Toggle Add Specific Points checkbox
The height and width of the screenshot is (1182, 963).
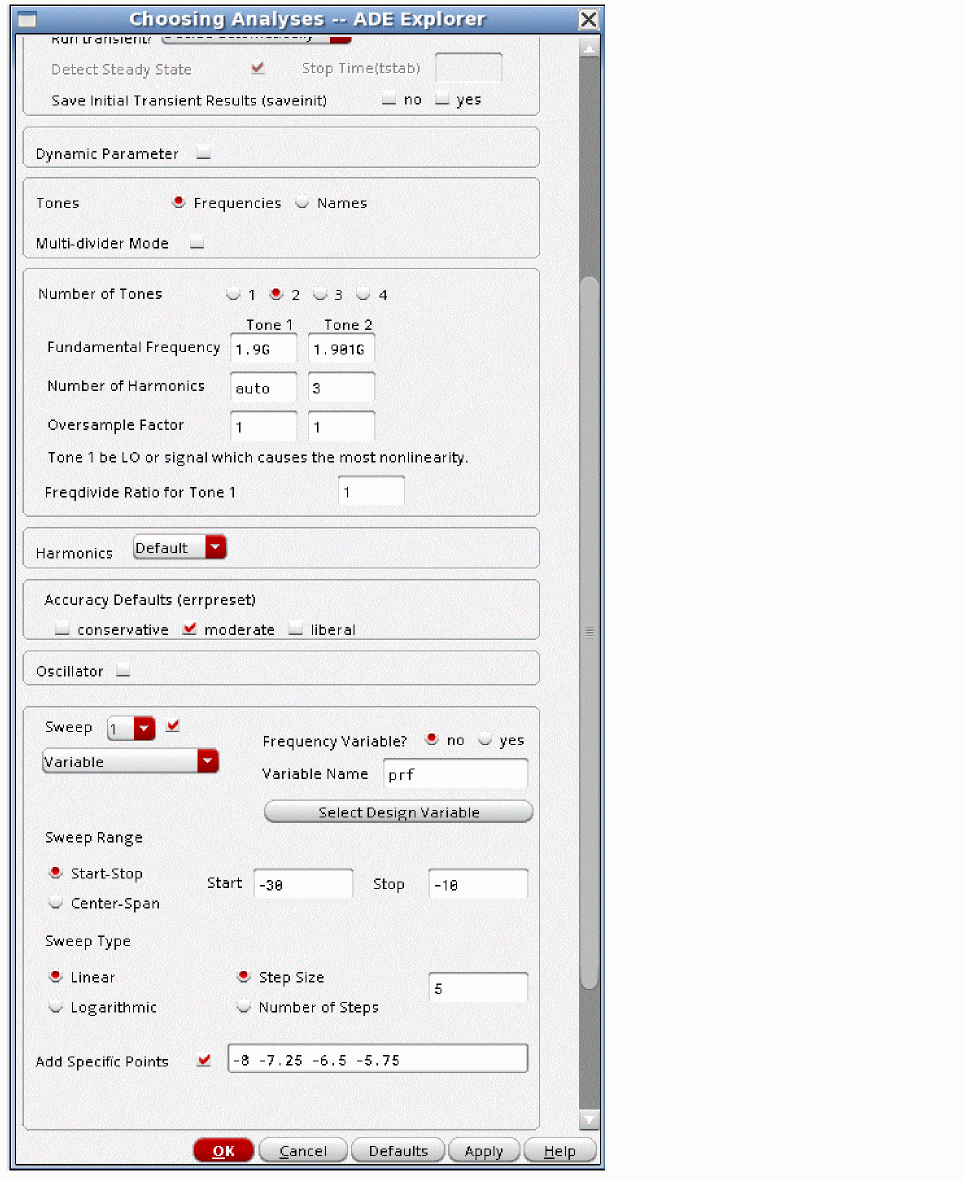point(204,1060)
